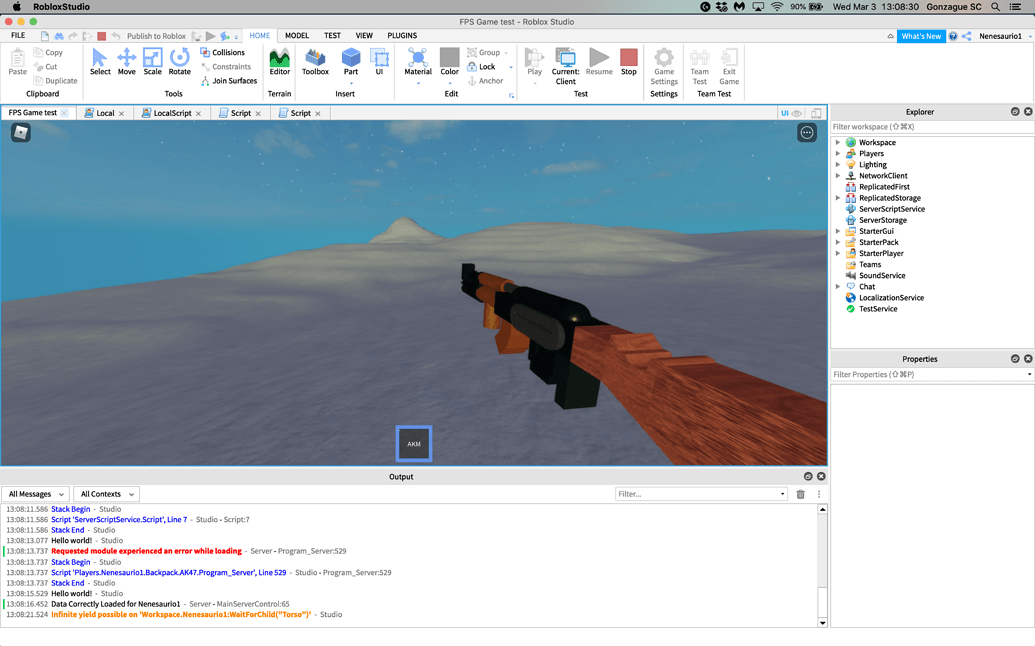Open the Output filter dropdown arrow
This screenshot has width=1035, height=646.
pyautogui.click(x=782, y=494)
